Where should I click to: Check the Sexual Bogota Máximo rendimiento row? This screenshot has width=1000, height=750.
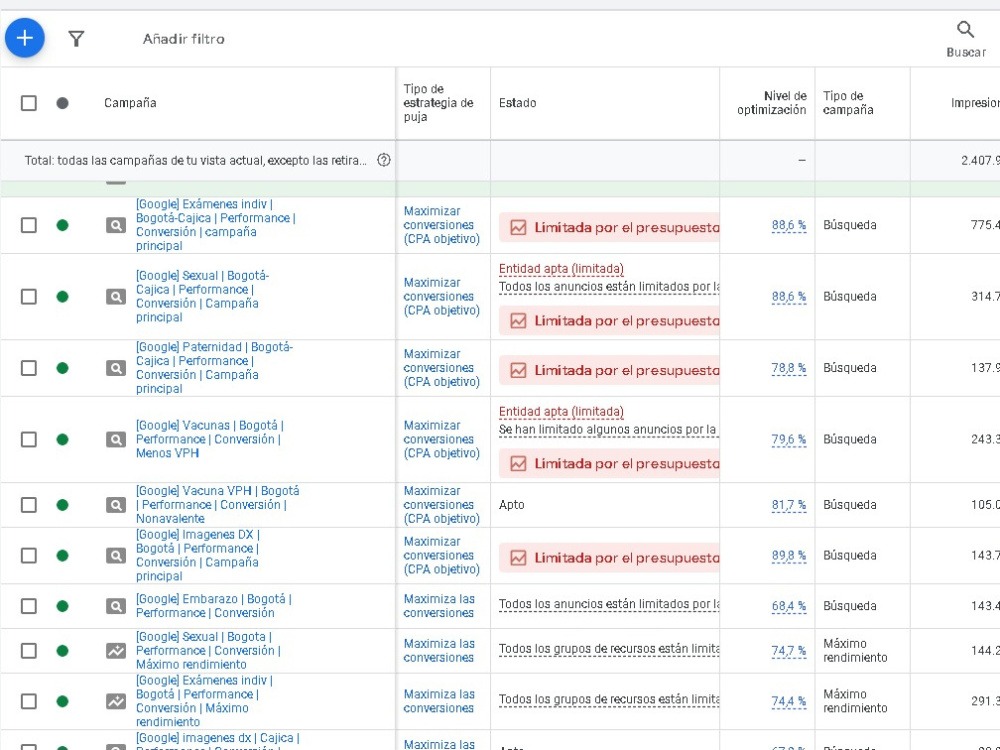tap(29, 651)
